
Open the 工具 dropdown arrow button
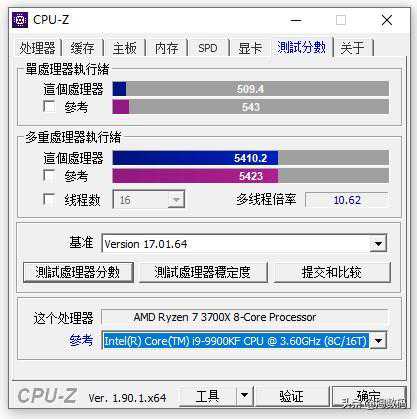245,396
